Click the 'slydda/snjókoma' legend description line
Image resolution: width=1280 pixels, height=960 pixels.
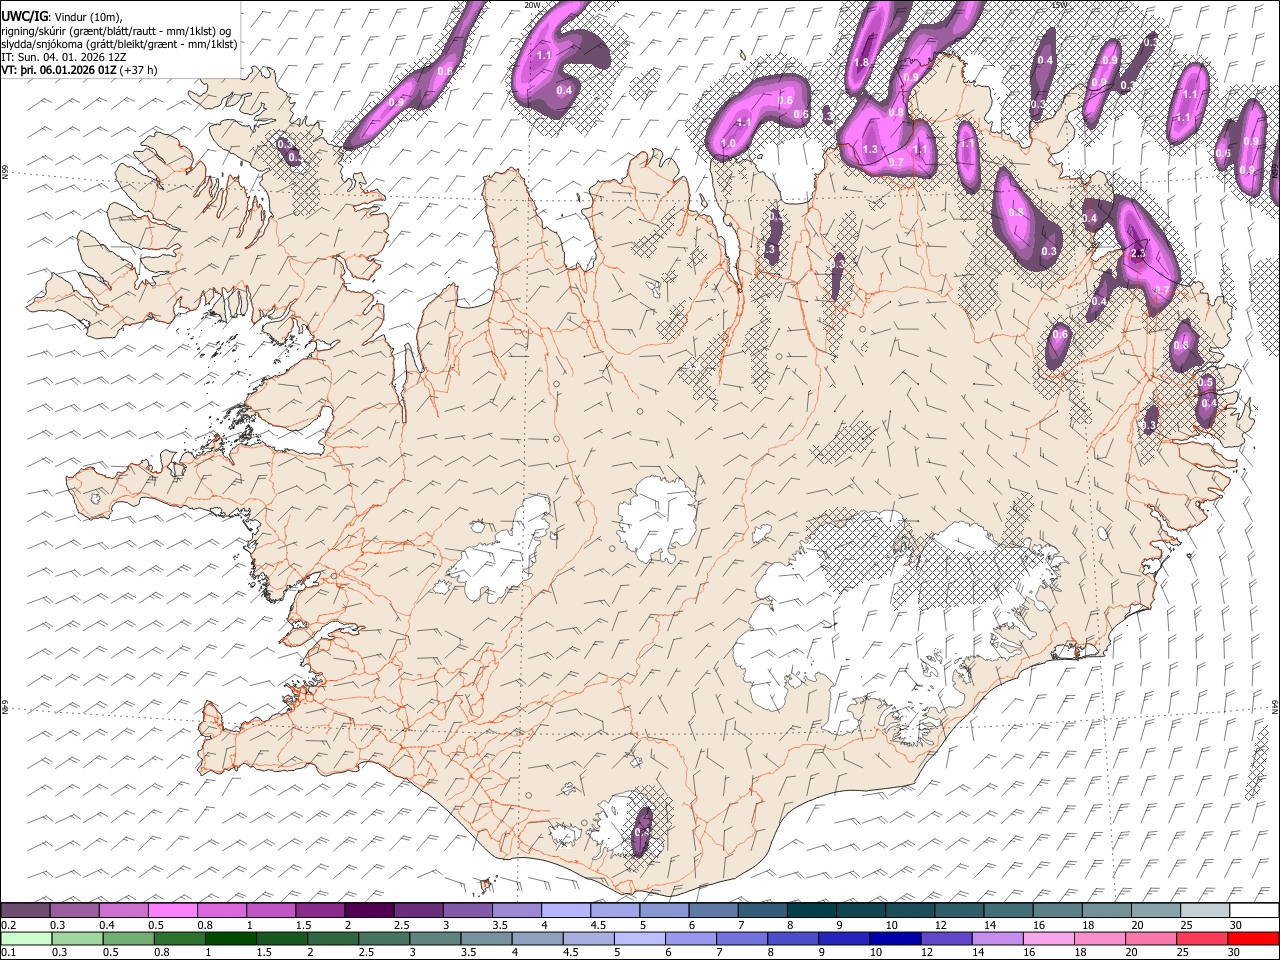pyautogui.click(x=119, y=44)
